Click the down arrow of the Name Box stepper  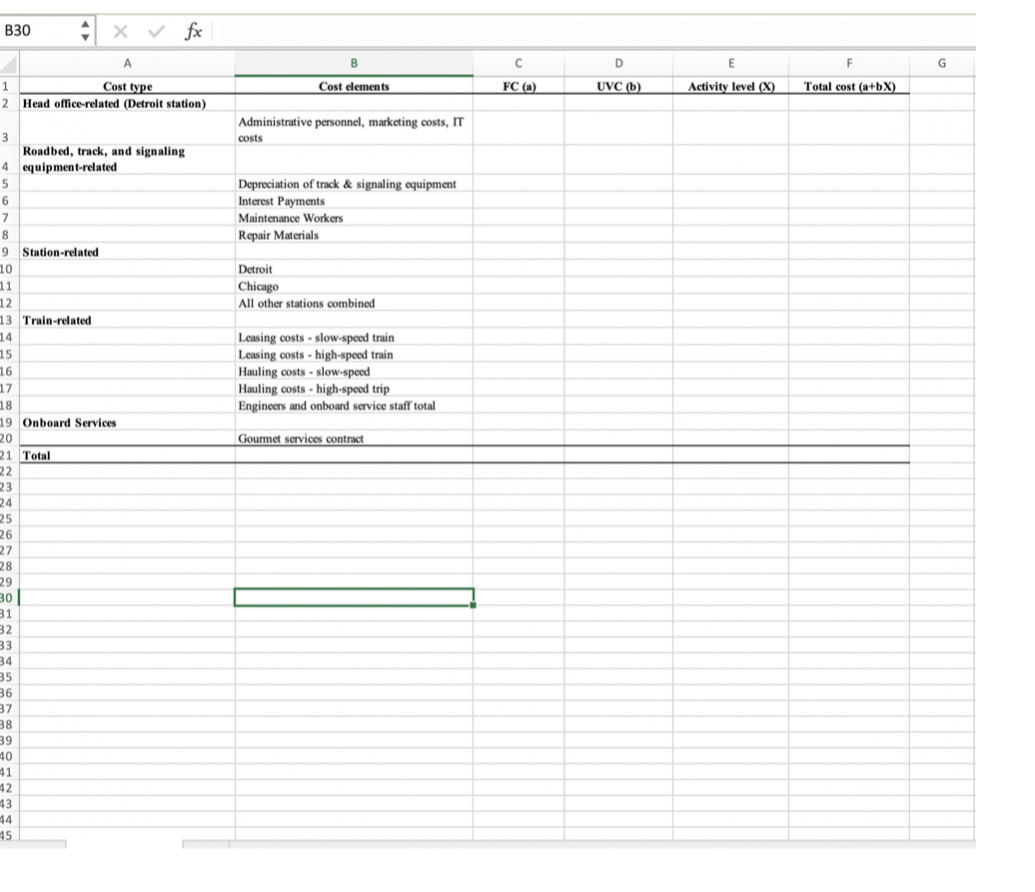pos(85,37)
